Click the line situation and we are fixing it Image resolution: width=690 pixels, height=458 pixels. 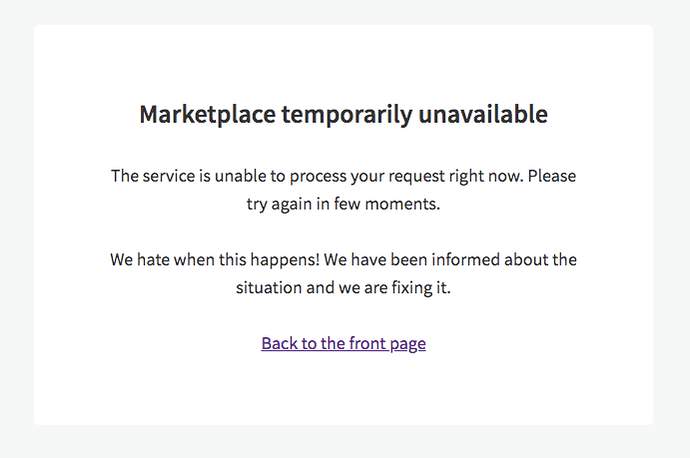(x=343, y=288)
